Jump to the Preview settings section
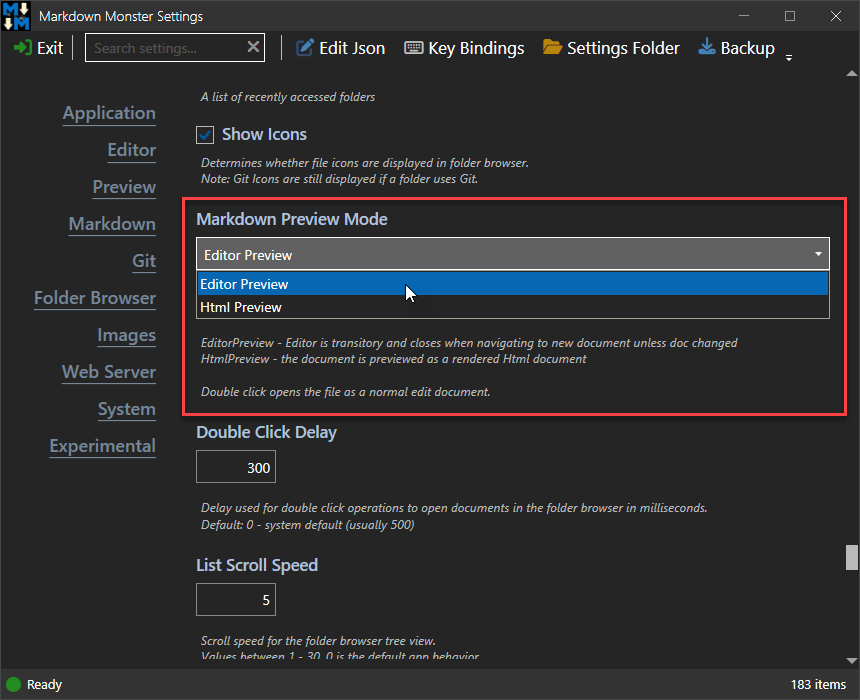 point(124,187)
